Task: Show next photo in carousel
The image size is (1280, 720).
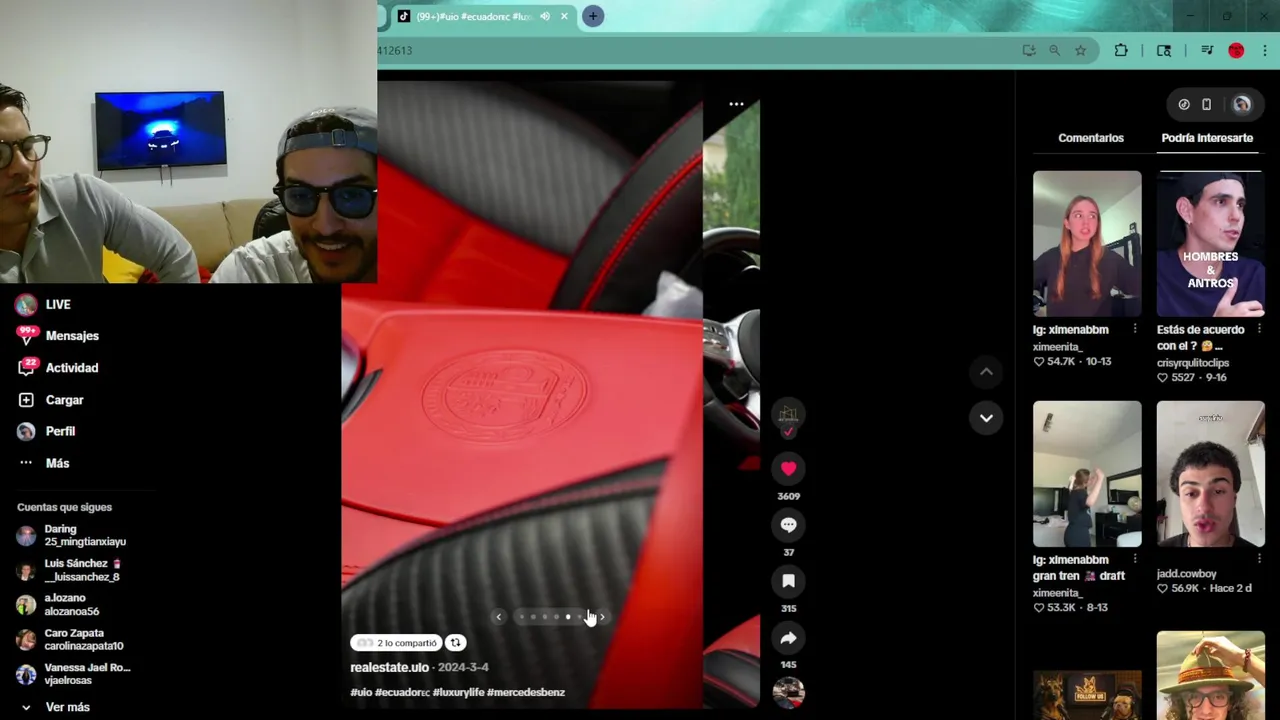Action: pos(602,617)
